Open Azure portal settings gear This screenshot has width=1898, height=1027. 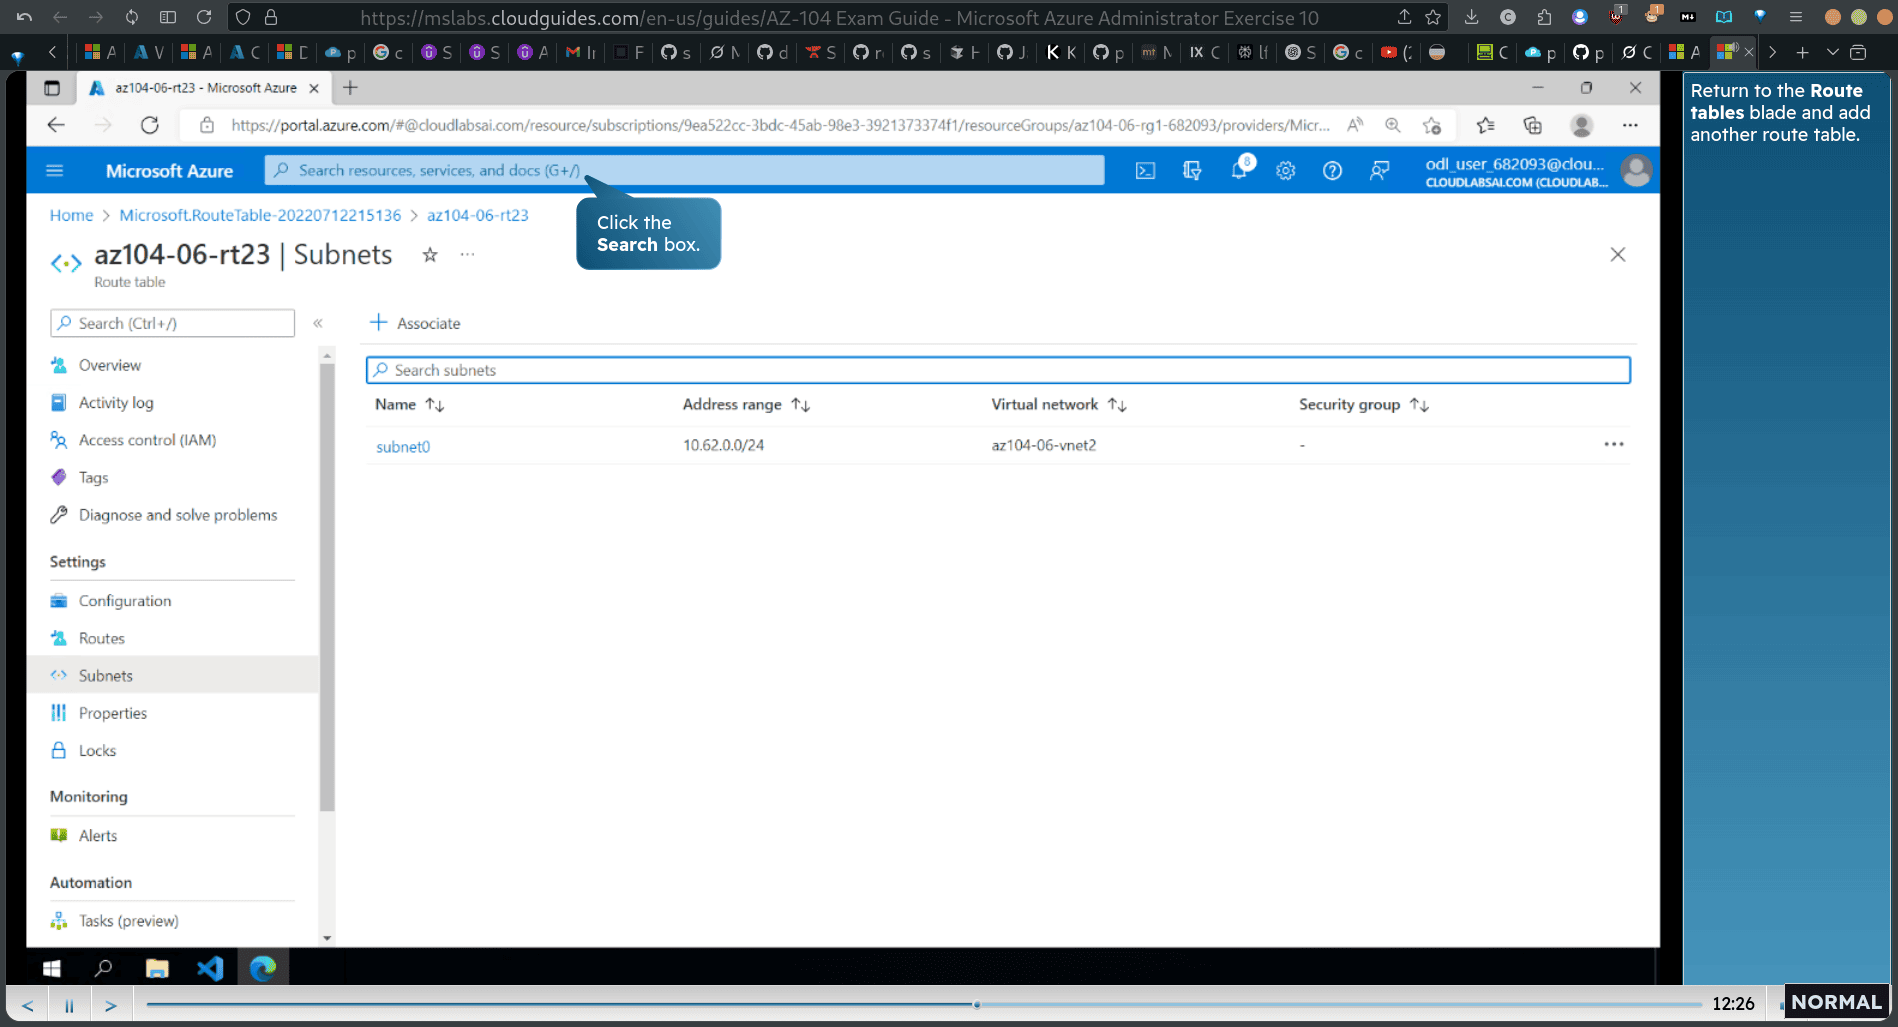tap(1286, 171)
